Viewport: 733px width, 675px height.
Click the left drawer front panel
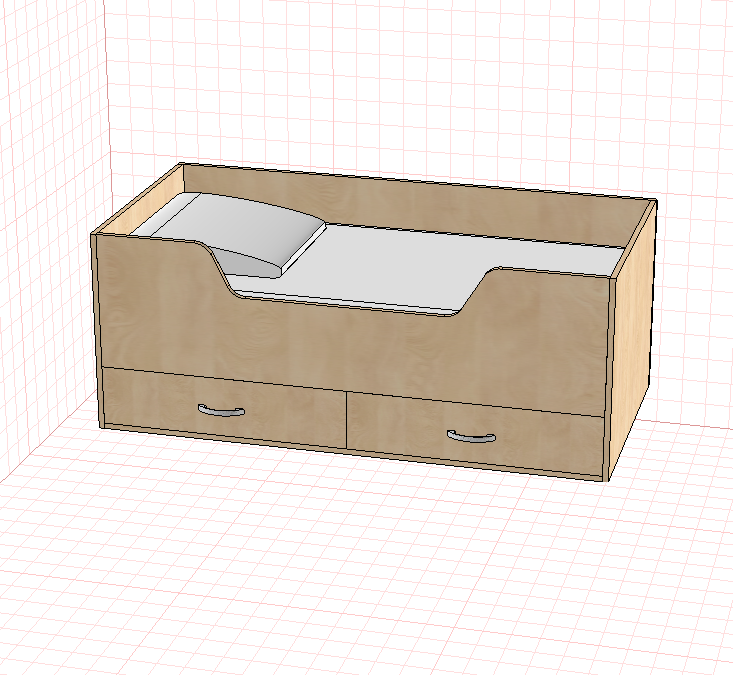click(x=224, y=408)
